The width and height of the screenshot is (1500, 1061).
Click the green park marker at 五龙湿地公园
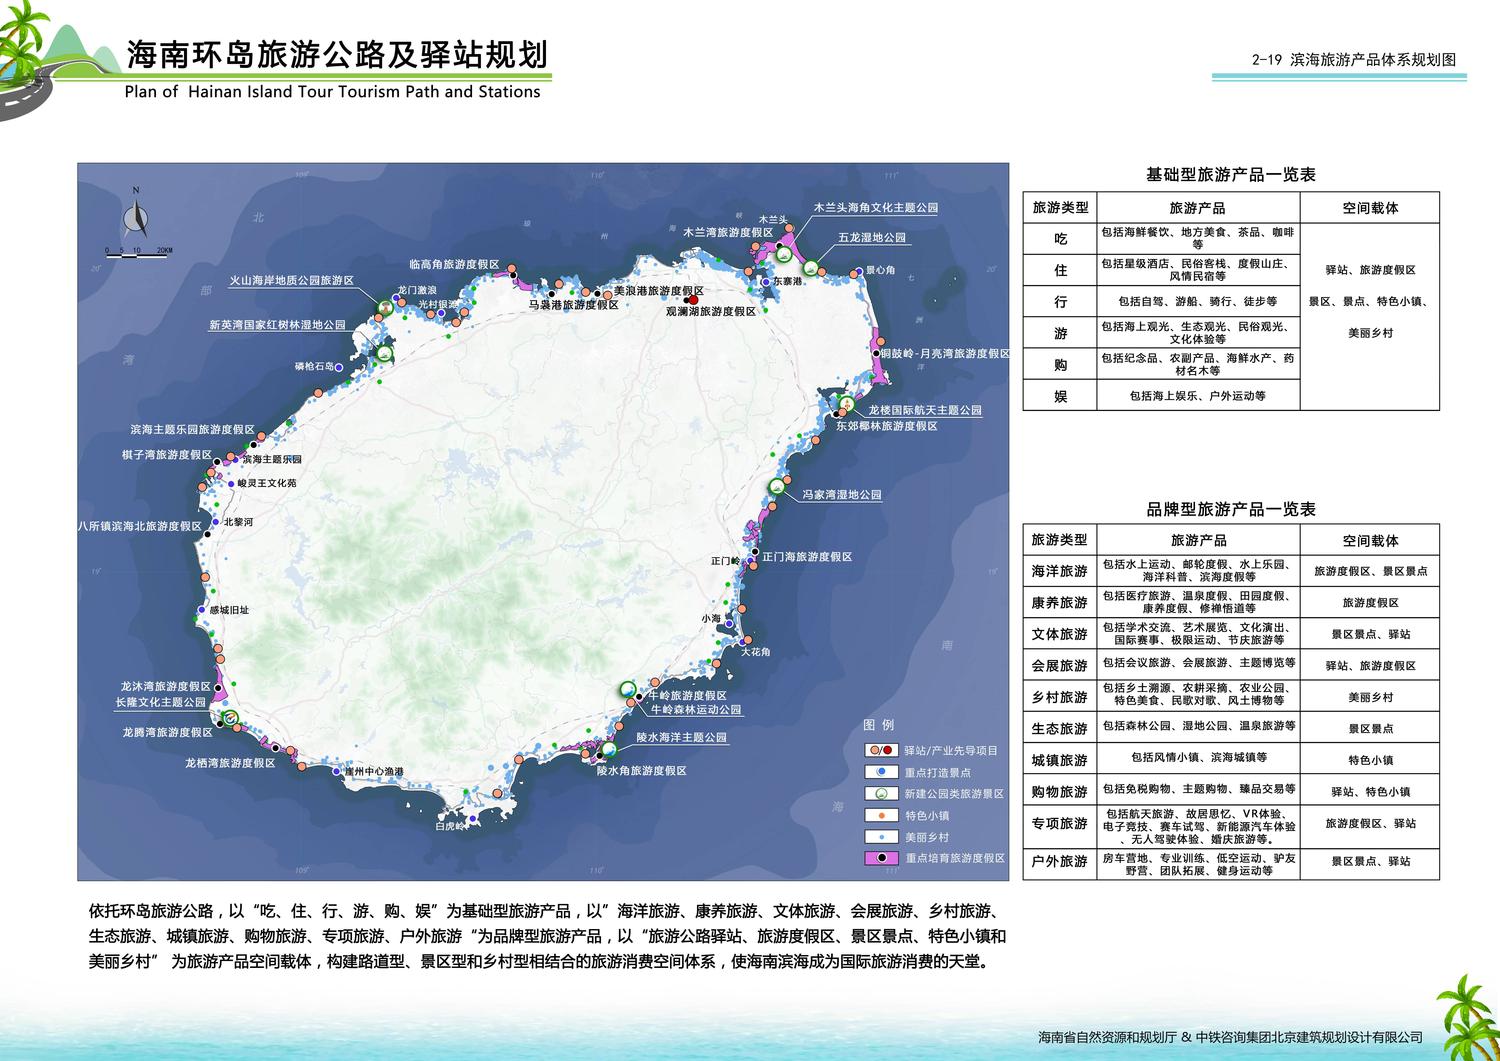point(810,267)
